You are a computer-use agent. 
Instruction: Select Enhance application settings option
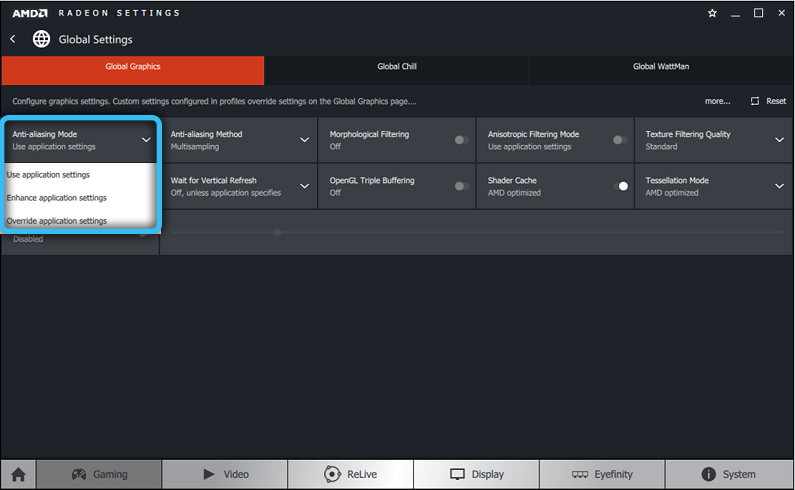[80, 198]
